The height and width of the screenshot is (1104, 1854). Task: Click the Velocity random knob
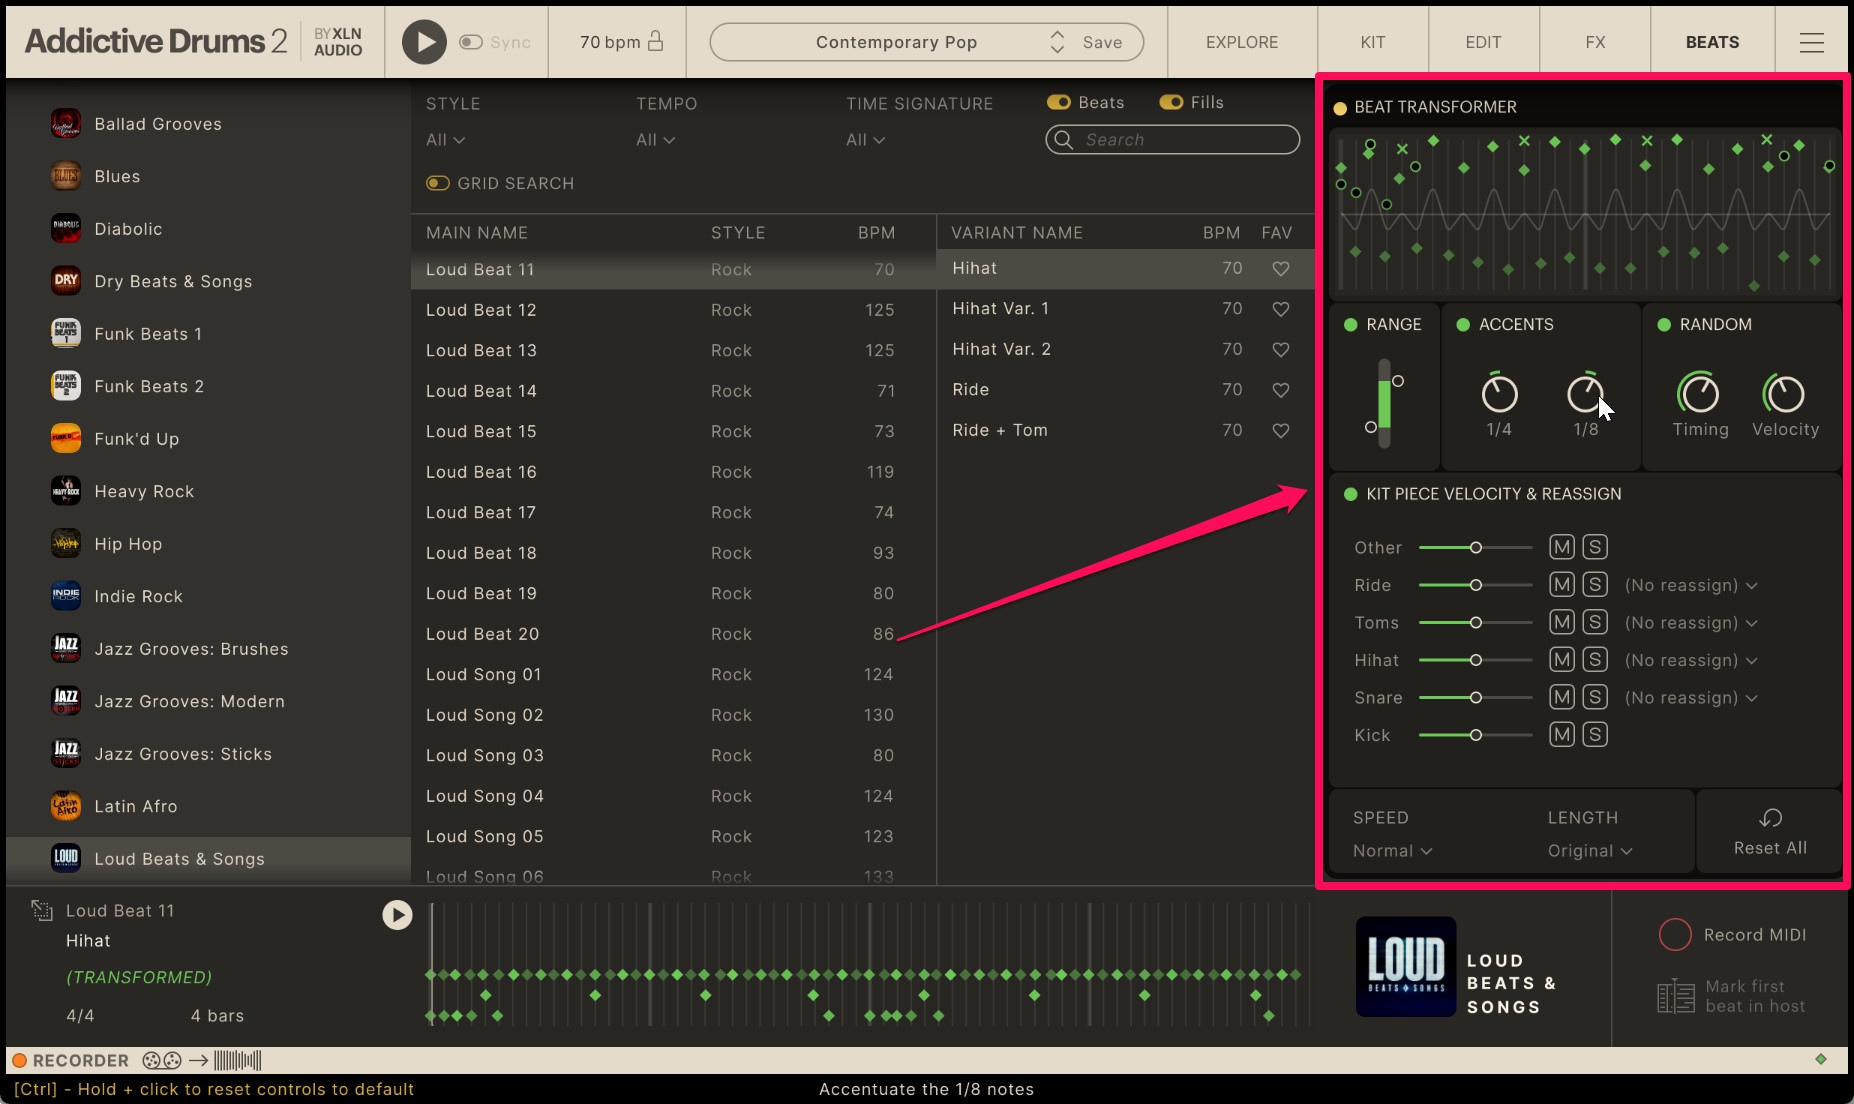click(1785, 393)
